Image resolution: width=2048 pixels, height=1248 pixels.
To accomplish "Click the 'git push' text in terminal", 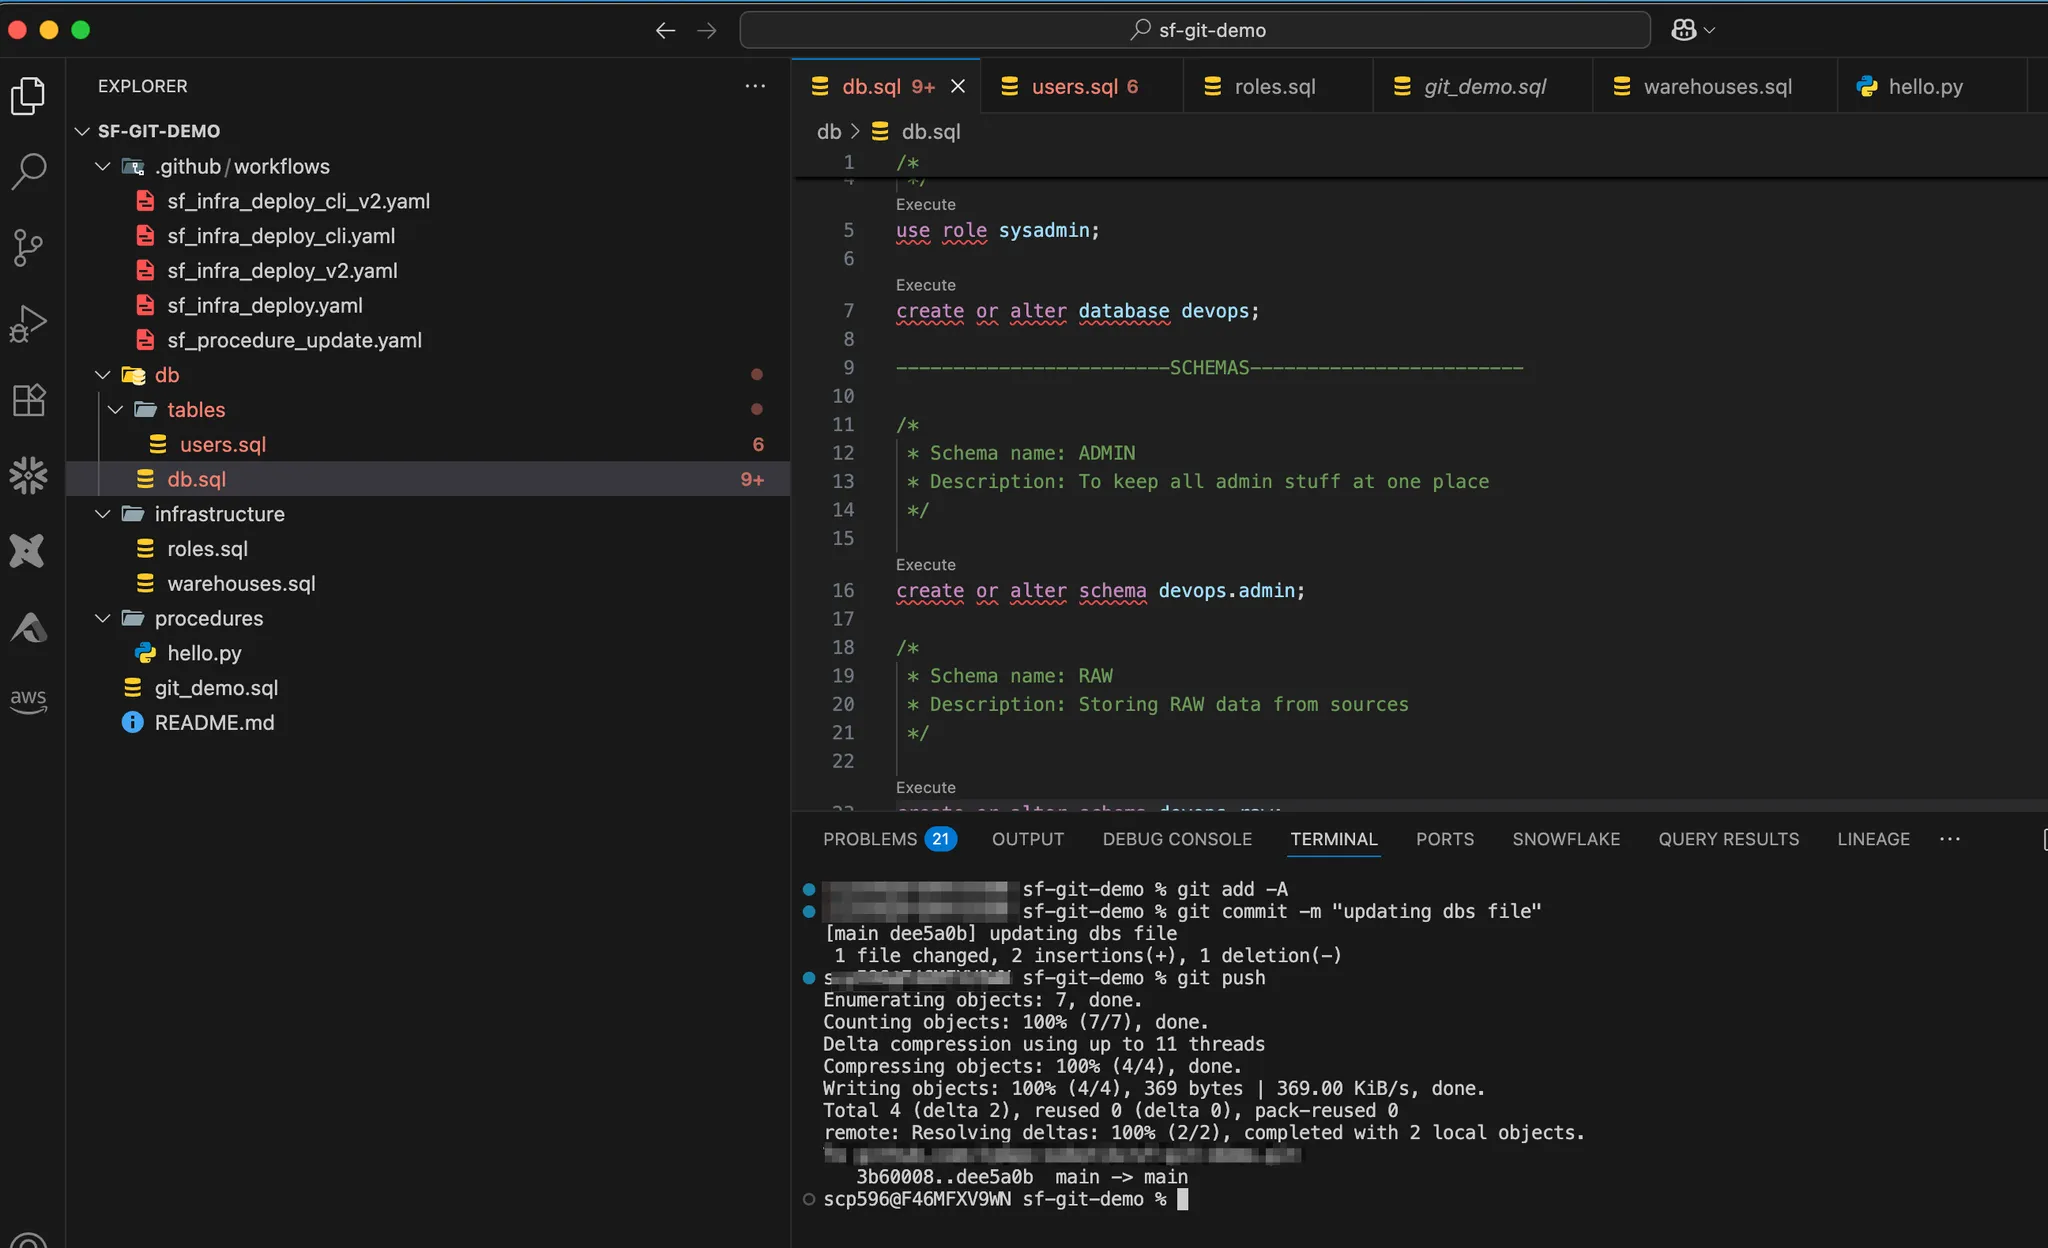I will (1221, 978).
